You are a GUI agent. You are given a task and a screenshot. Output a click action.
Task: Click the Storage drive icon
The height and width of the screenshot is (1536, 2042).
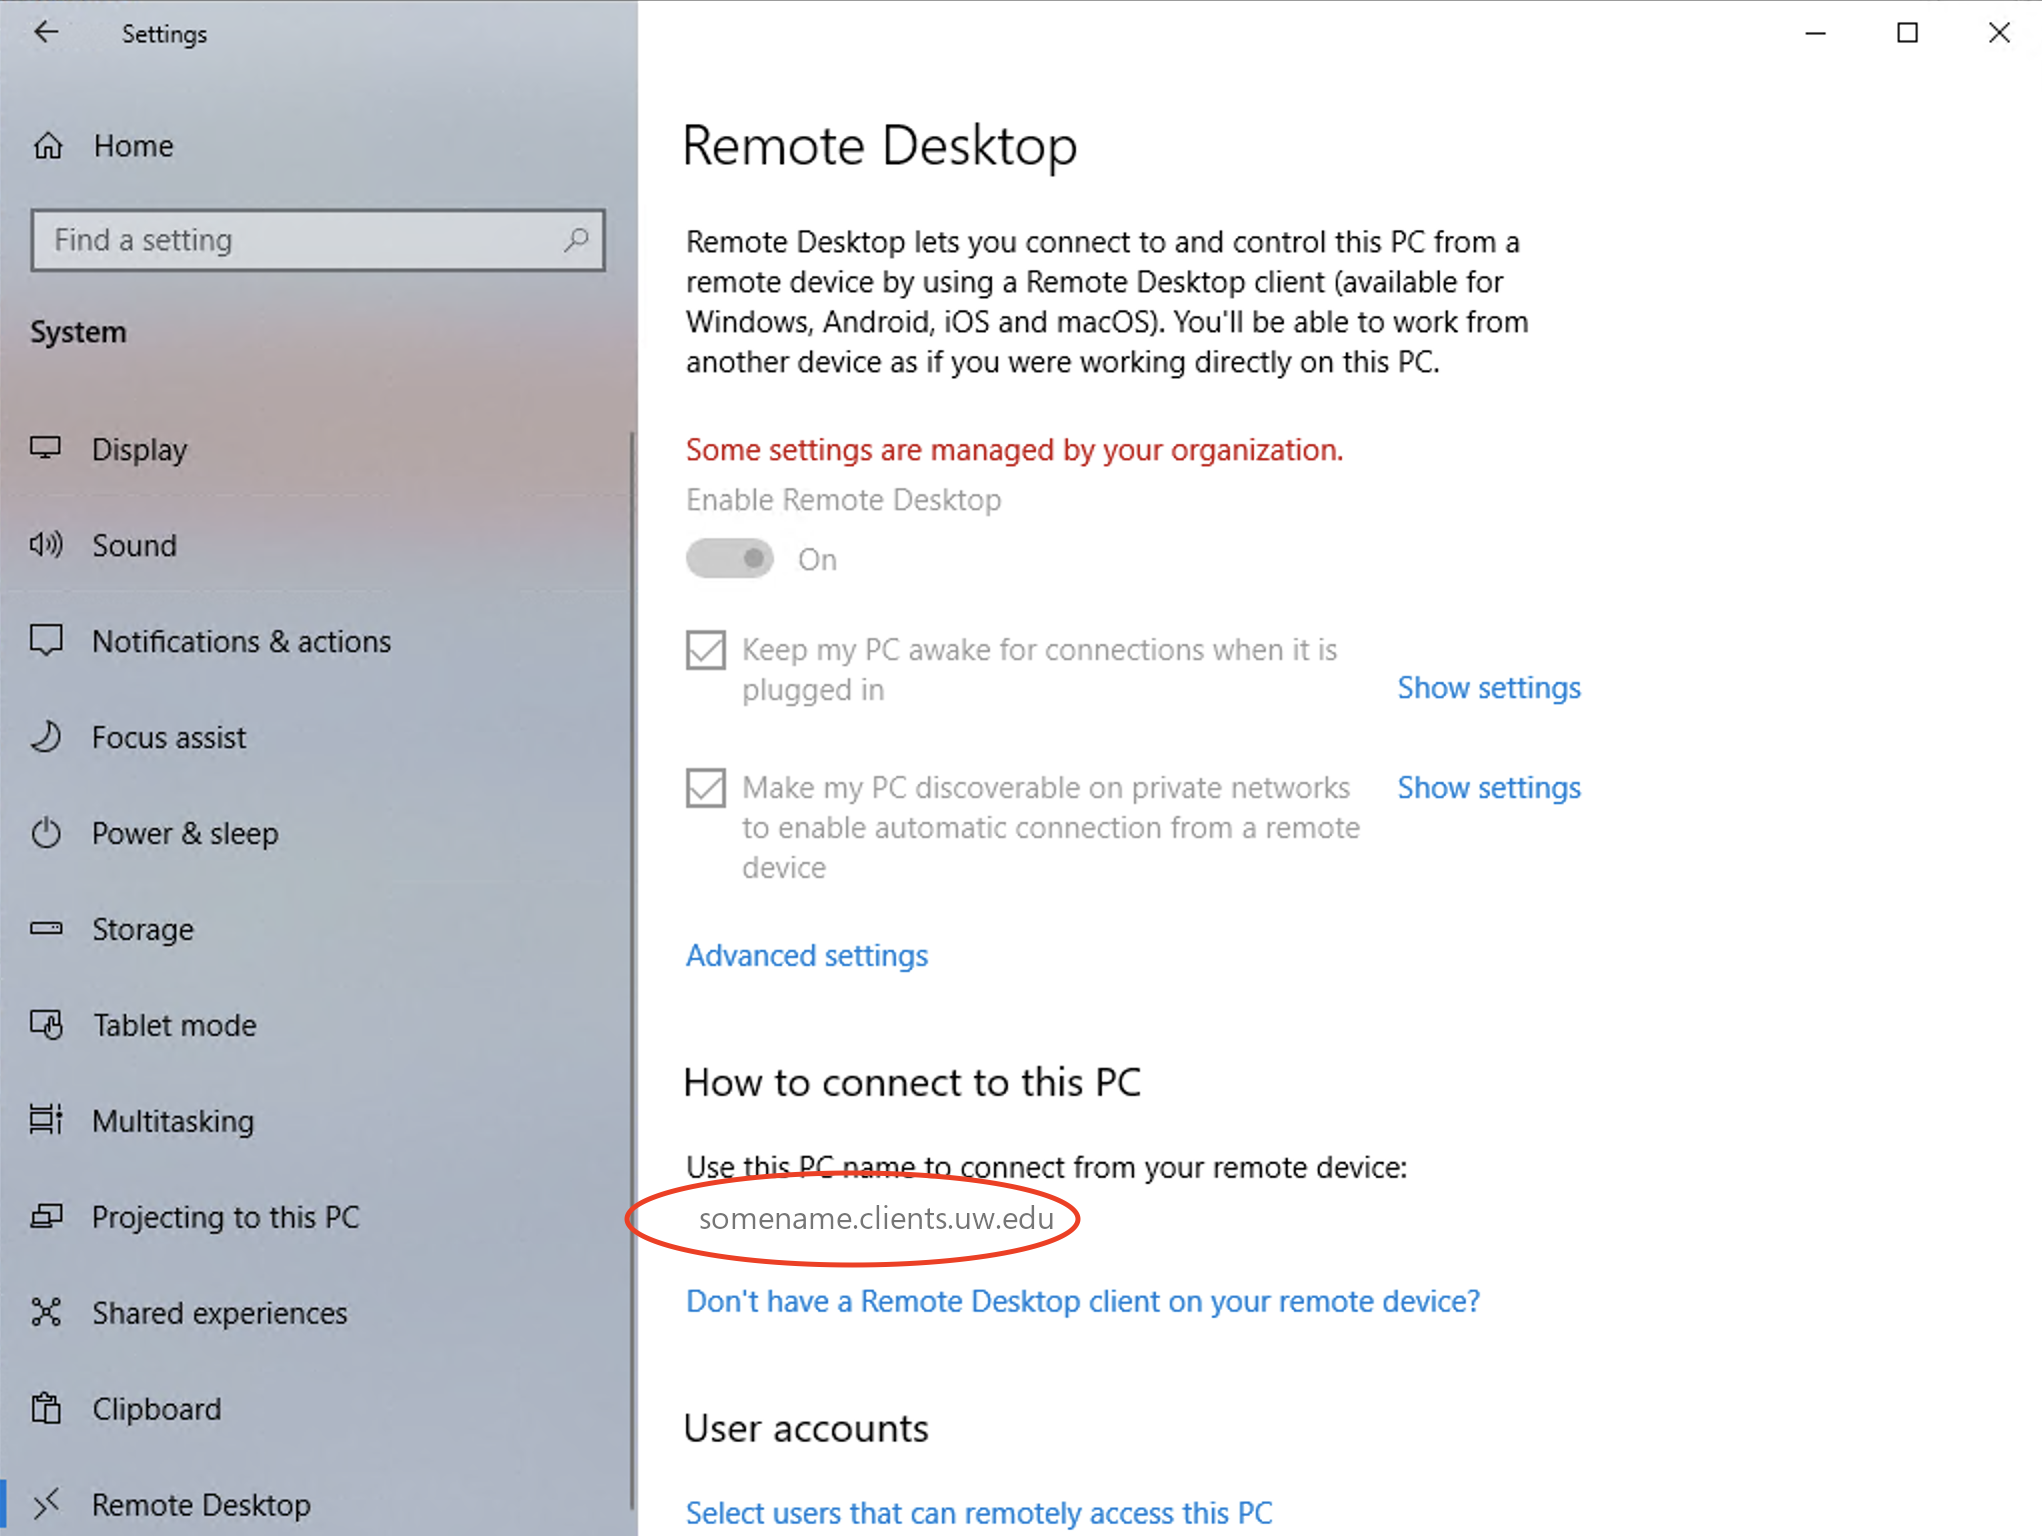click(x=46, y=928)
